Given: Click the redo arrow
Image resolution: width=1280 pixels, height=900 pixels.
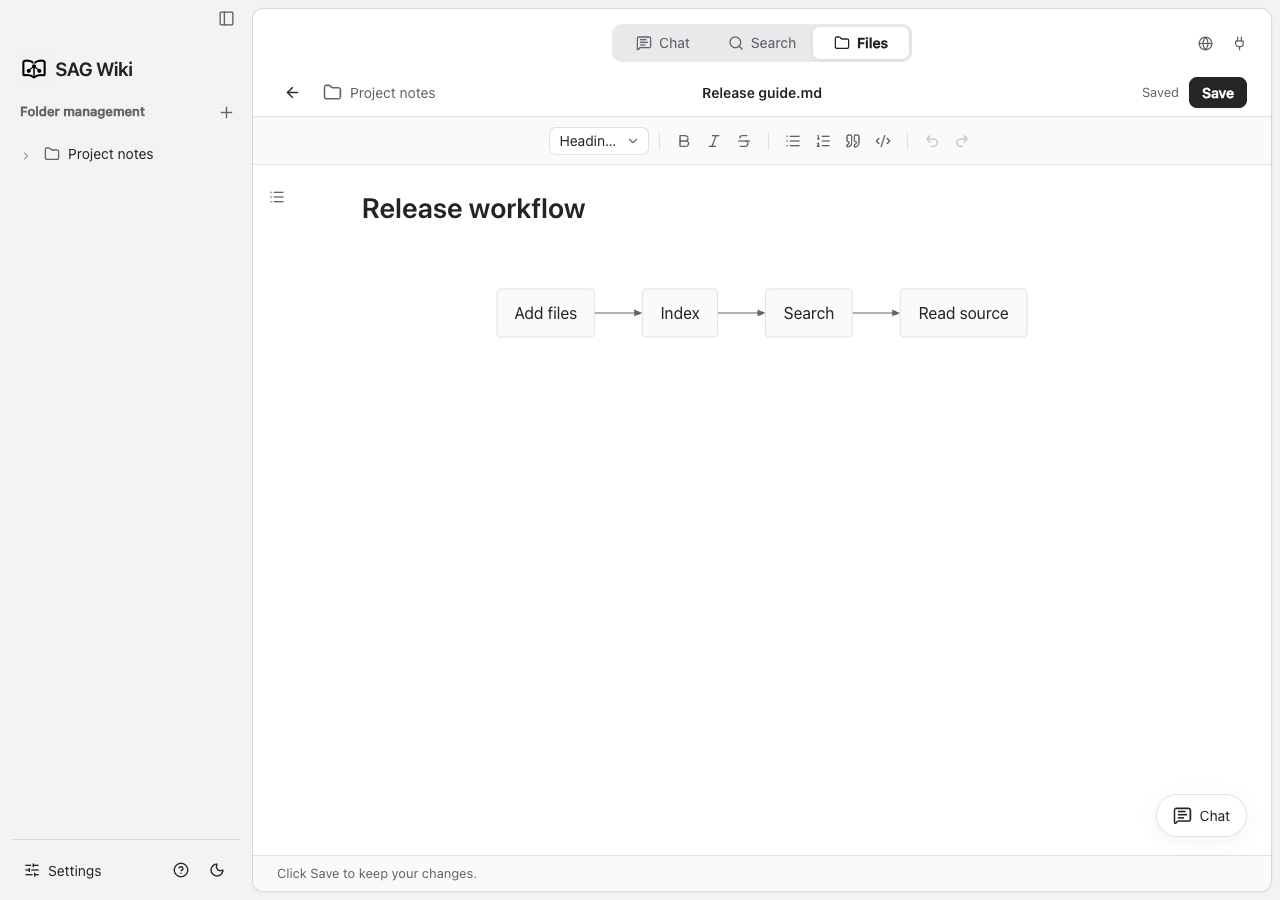Looking at the screenshot, I should click(962, 141).
